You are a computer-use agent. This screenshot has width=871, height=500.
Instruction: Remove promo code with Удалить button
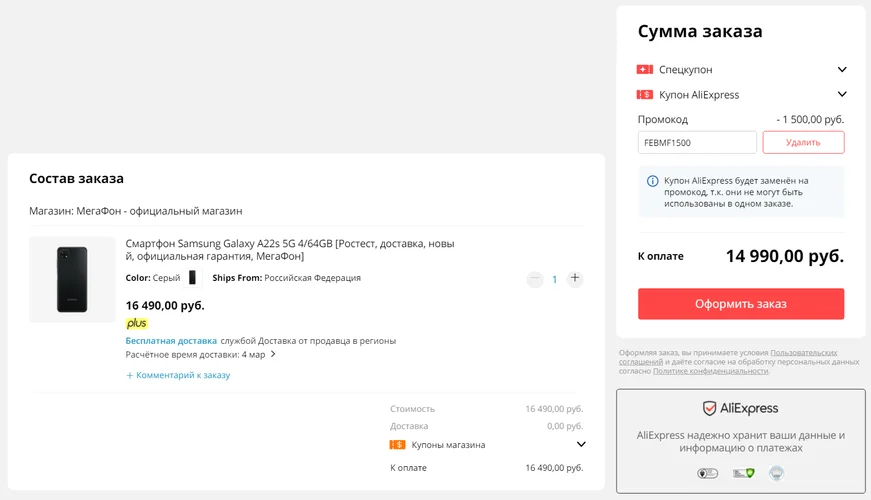point(803,142)
